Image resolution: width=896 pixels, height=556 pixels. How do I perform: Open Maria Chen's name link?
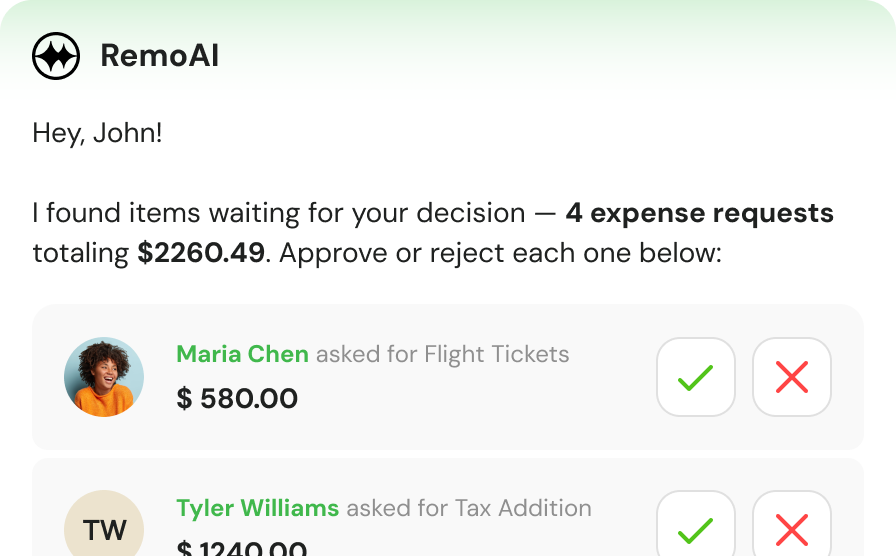pos(242,354)
